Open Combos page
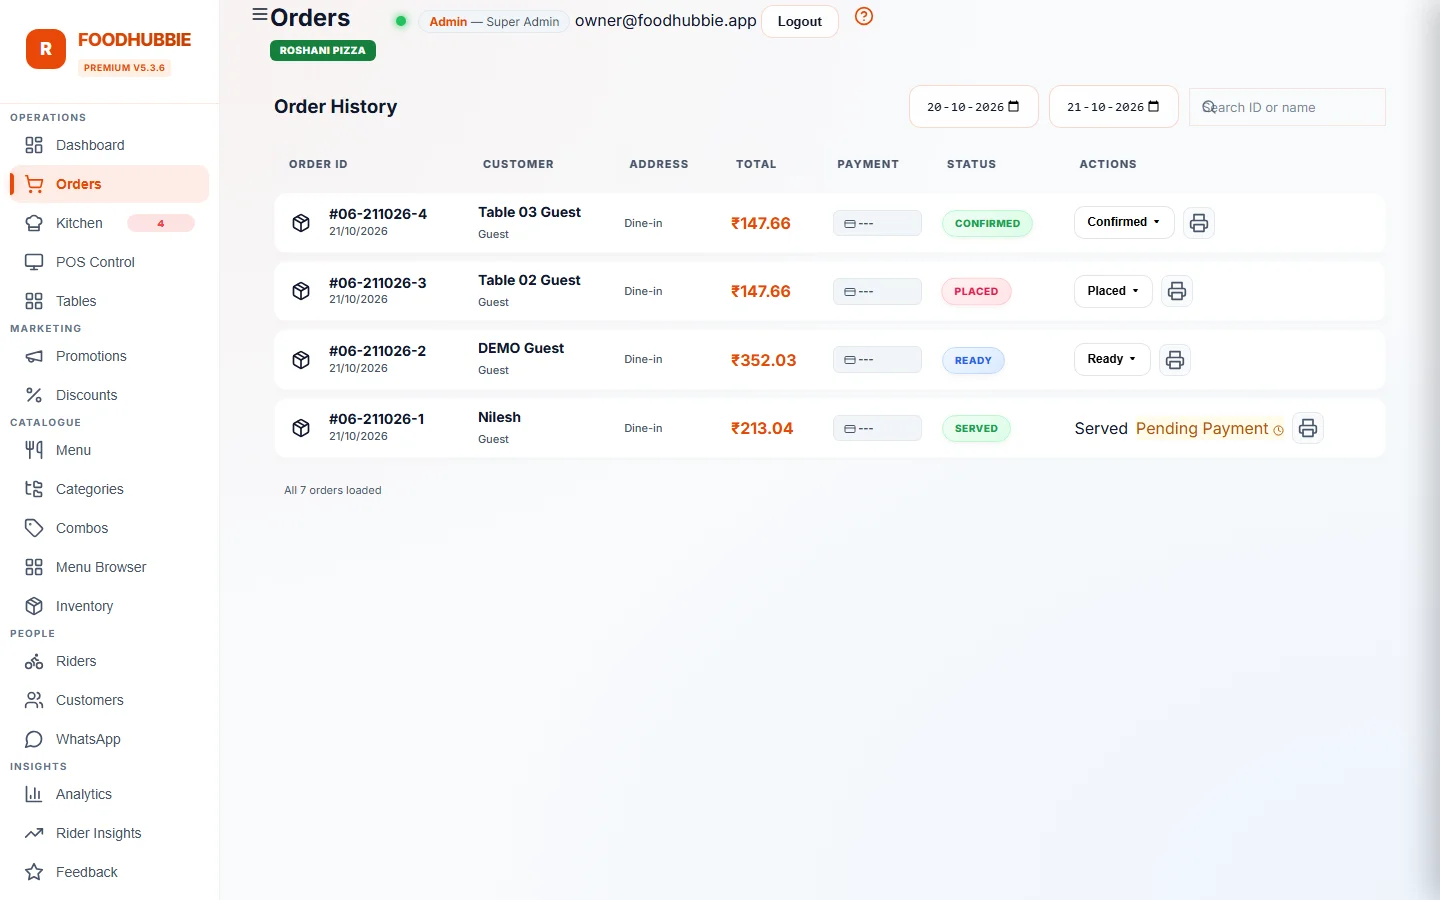 click(109, 528)
